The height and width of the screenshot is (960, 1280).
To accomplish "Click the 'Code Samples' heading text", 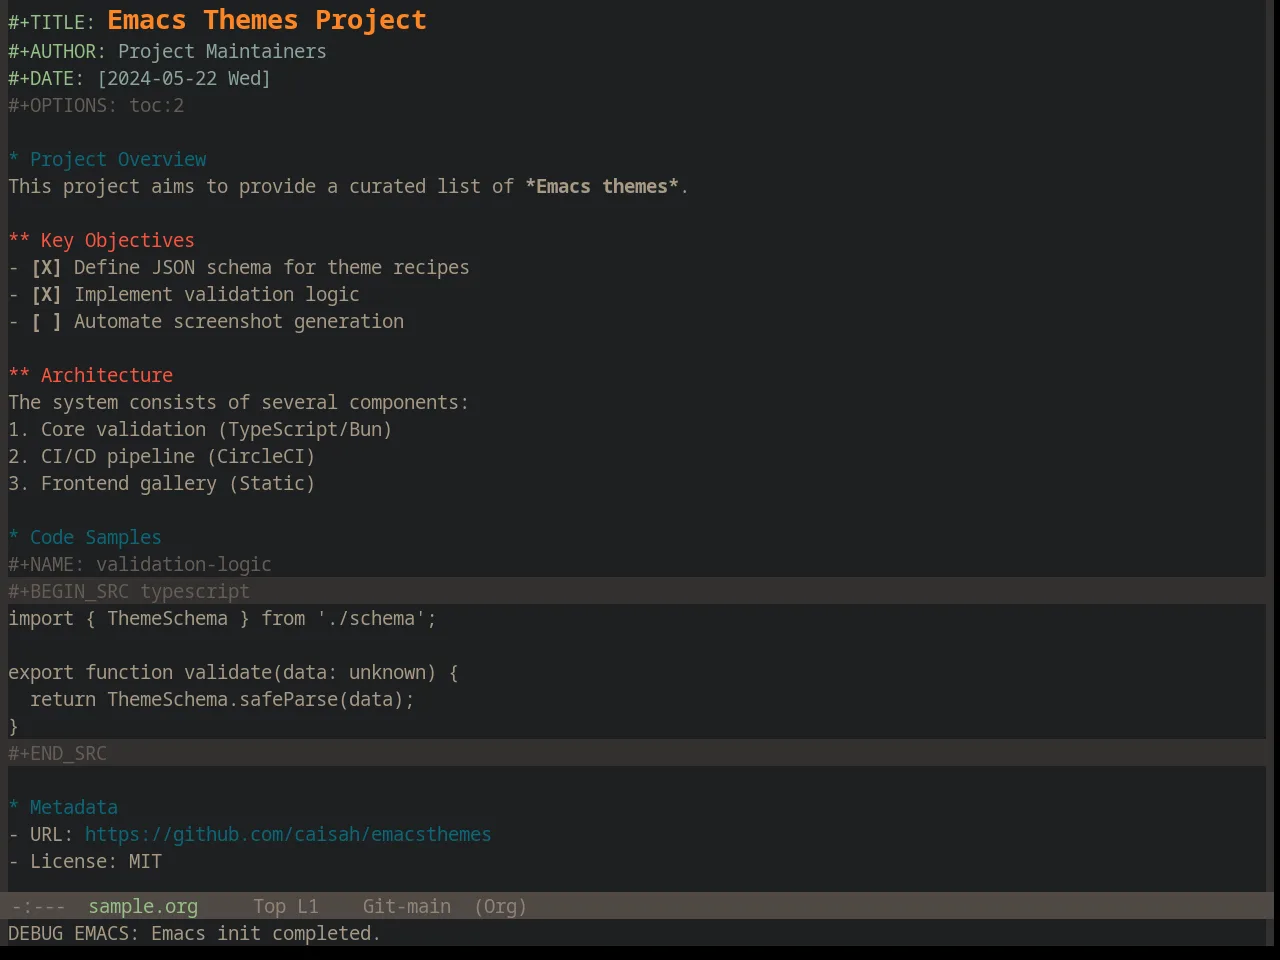I will click(96, 537).
